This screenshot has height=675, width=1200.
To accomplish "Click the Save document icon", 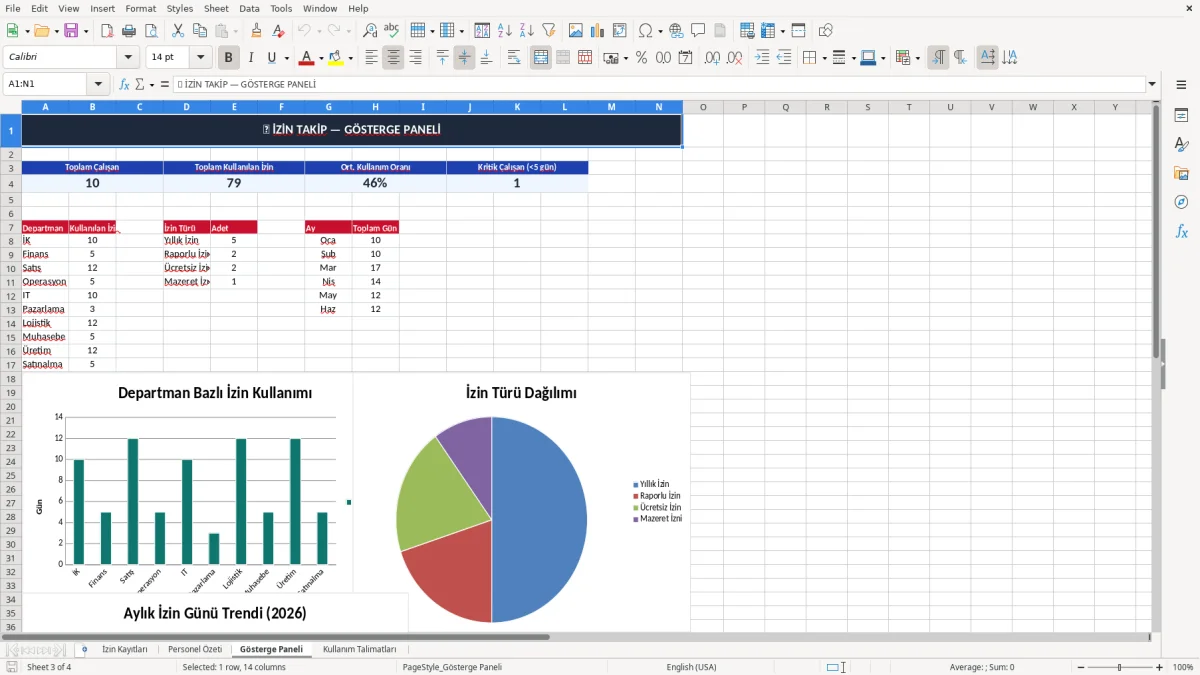I will coord(71,31).
